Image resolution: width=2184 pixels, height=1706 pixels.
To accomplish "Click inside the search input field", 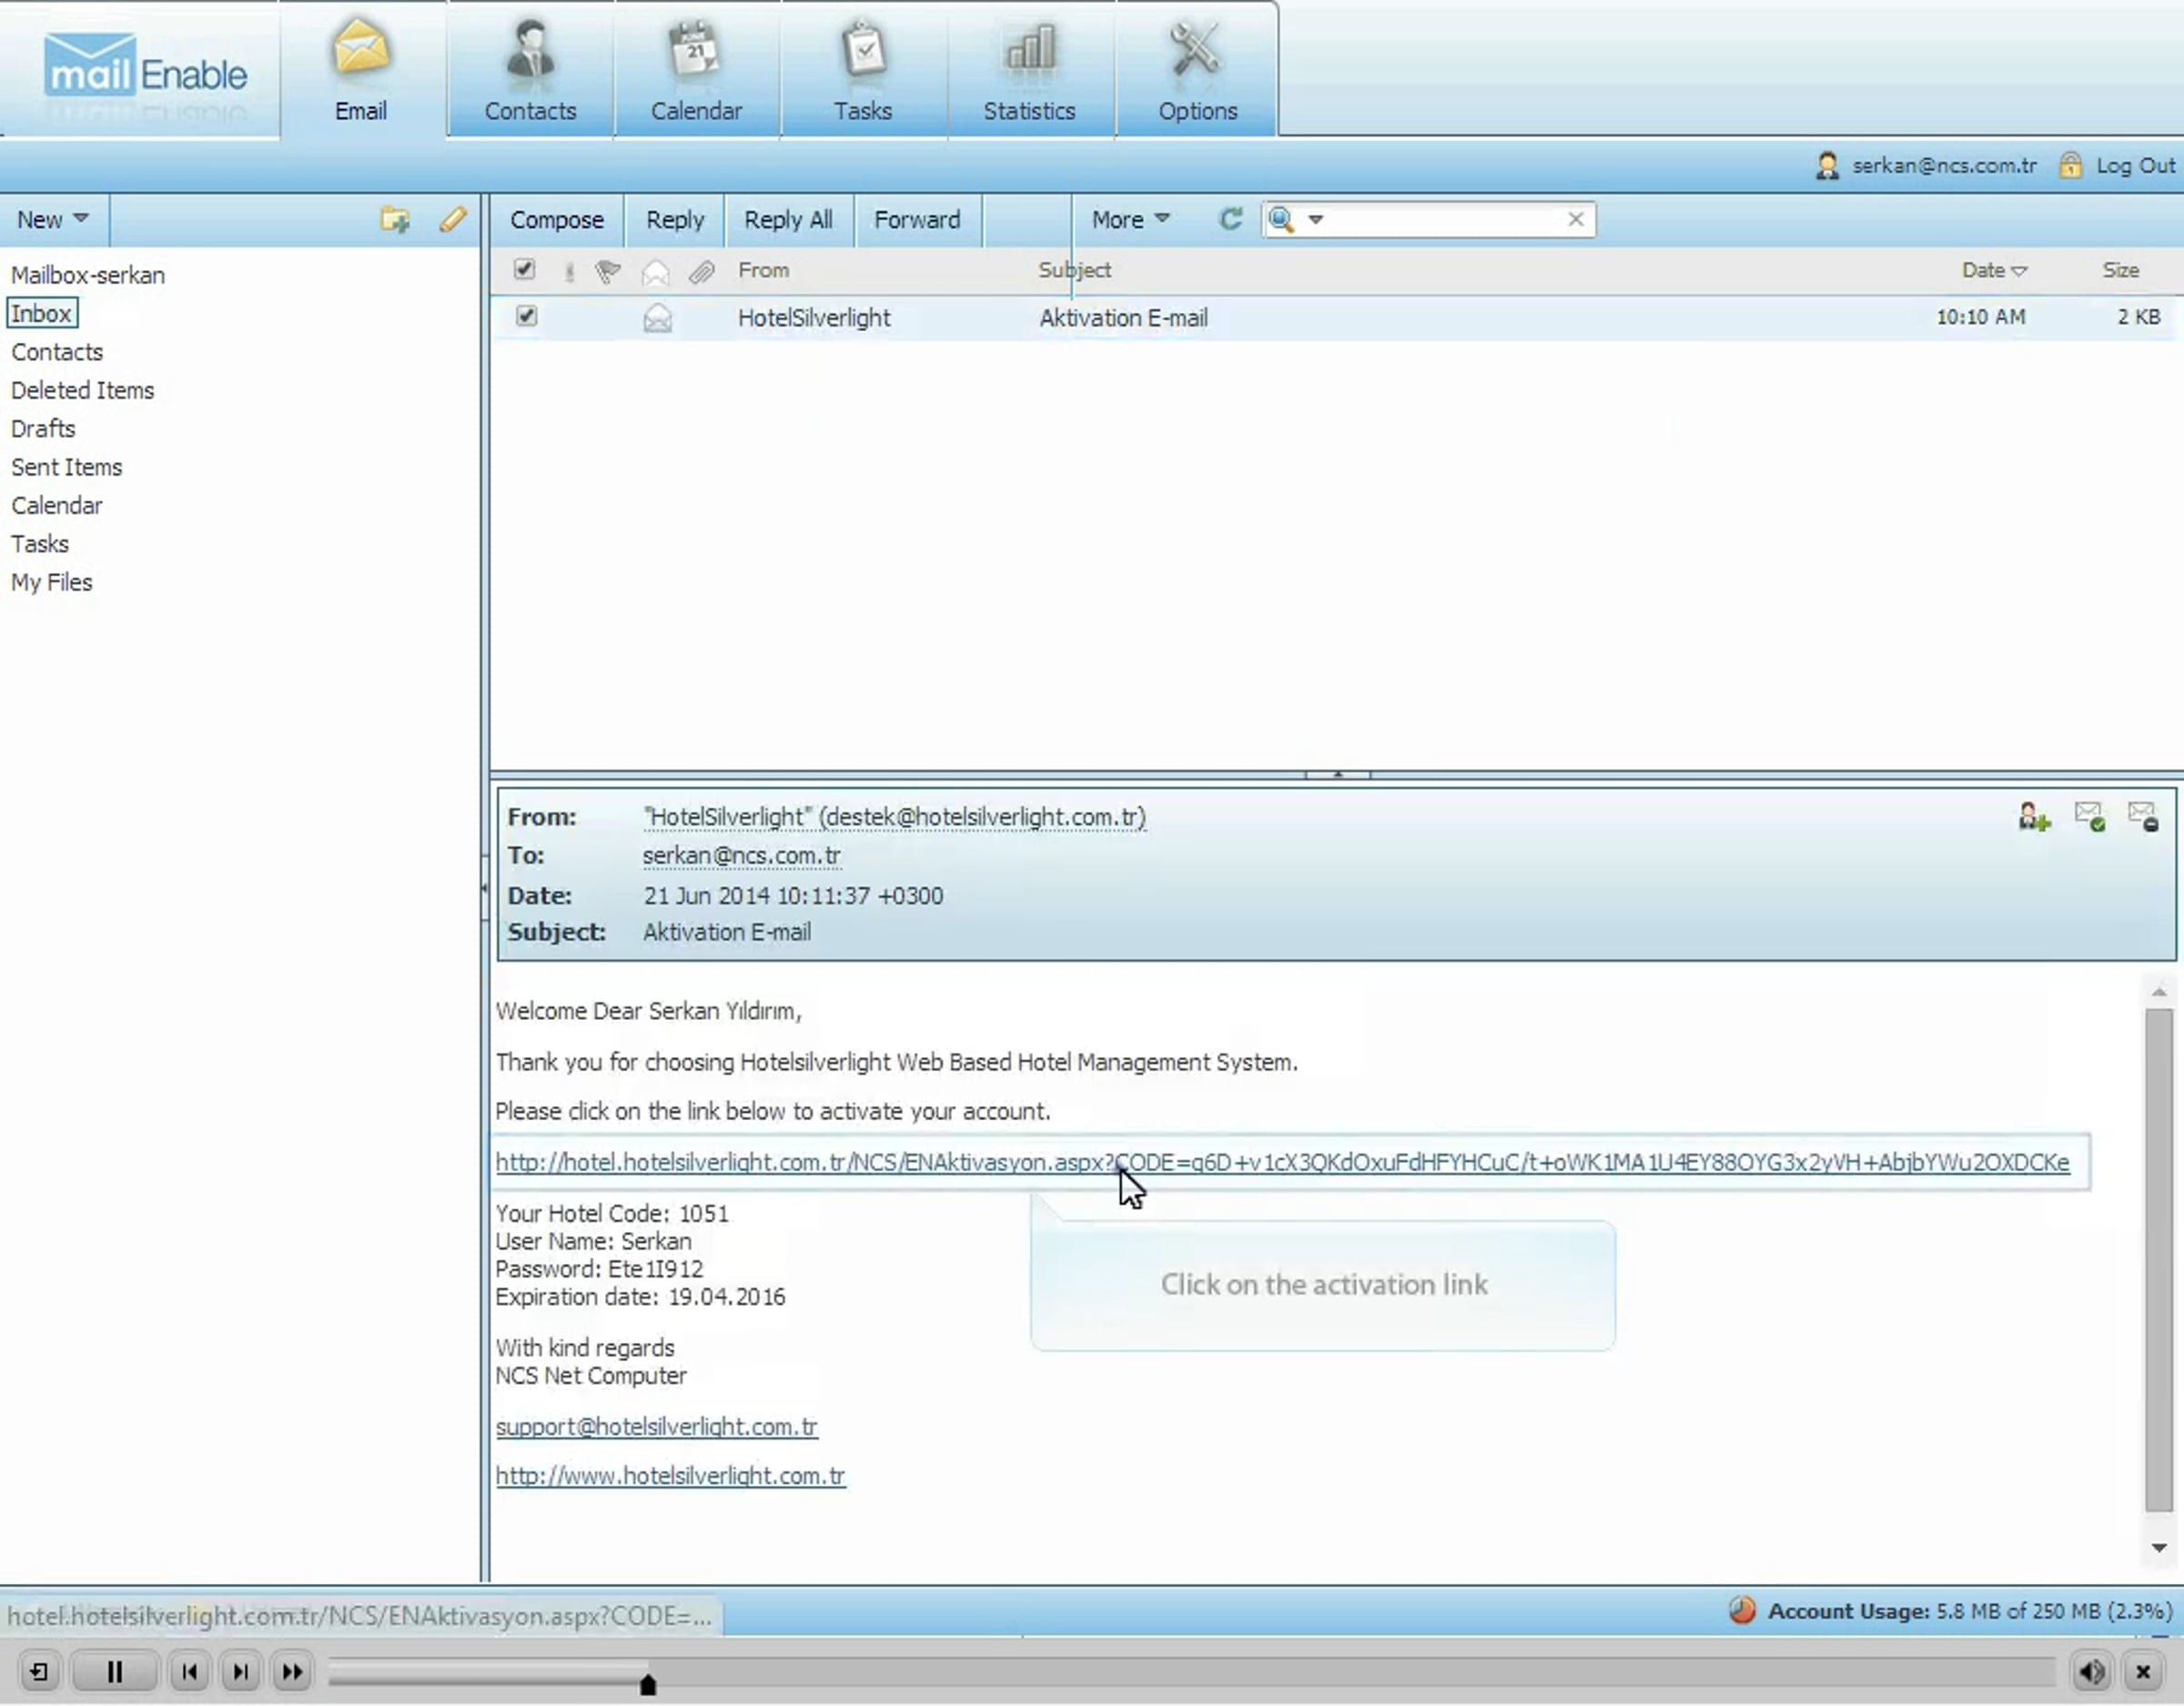I will (1444, 219).
